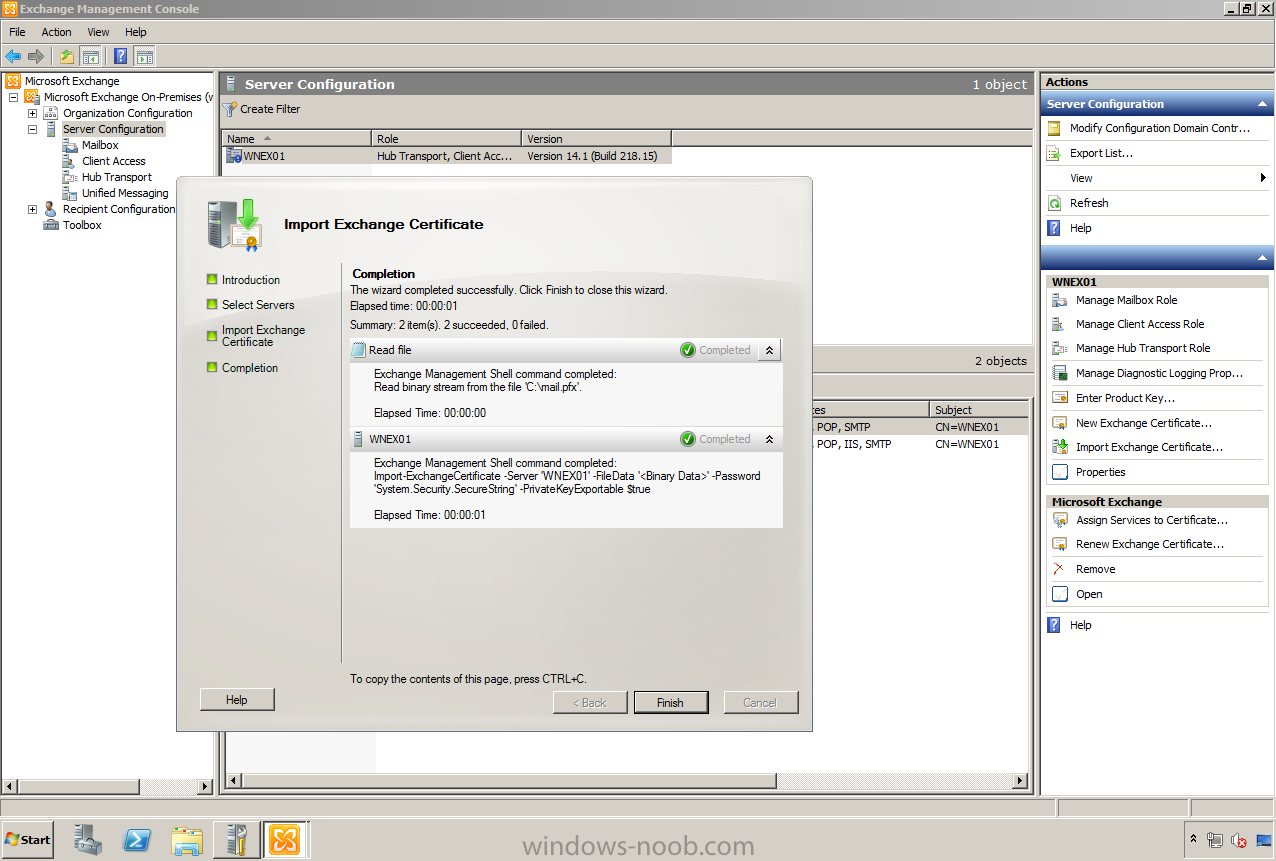Screen dimensions: 1276x861
Task: Show hidden system tray icons
Action: tap(1193, 839)
